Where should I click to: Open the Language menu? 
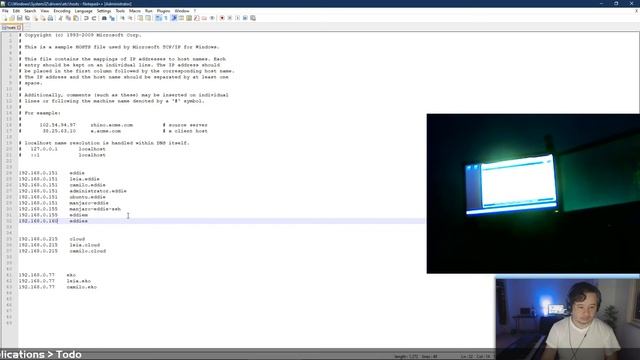(84, 11)
